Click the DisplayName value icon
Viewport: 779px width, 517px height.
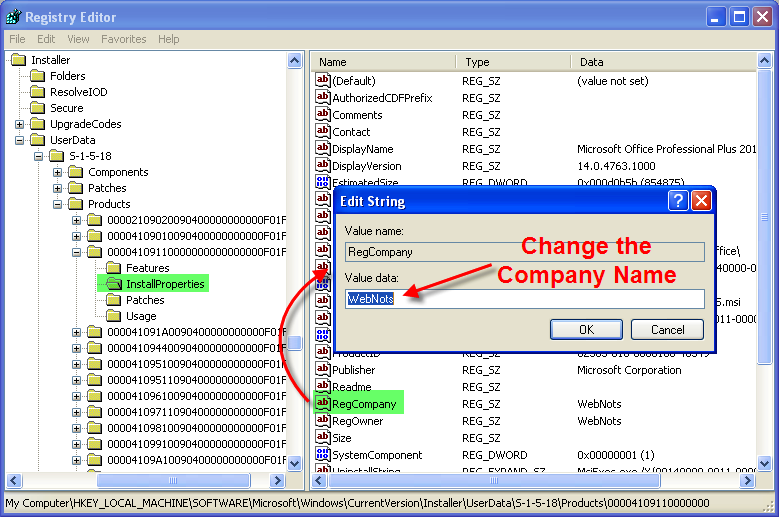[x=323, y=148]
